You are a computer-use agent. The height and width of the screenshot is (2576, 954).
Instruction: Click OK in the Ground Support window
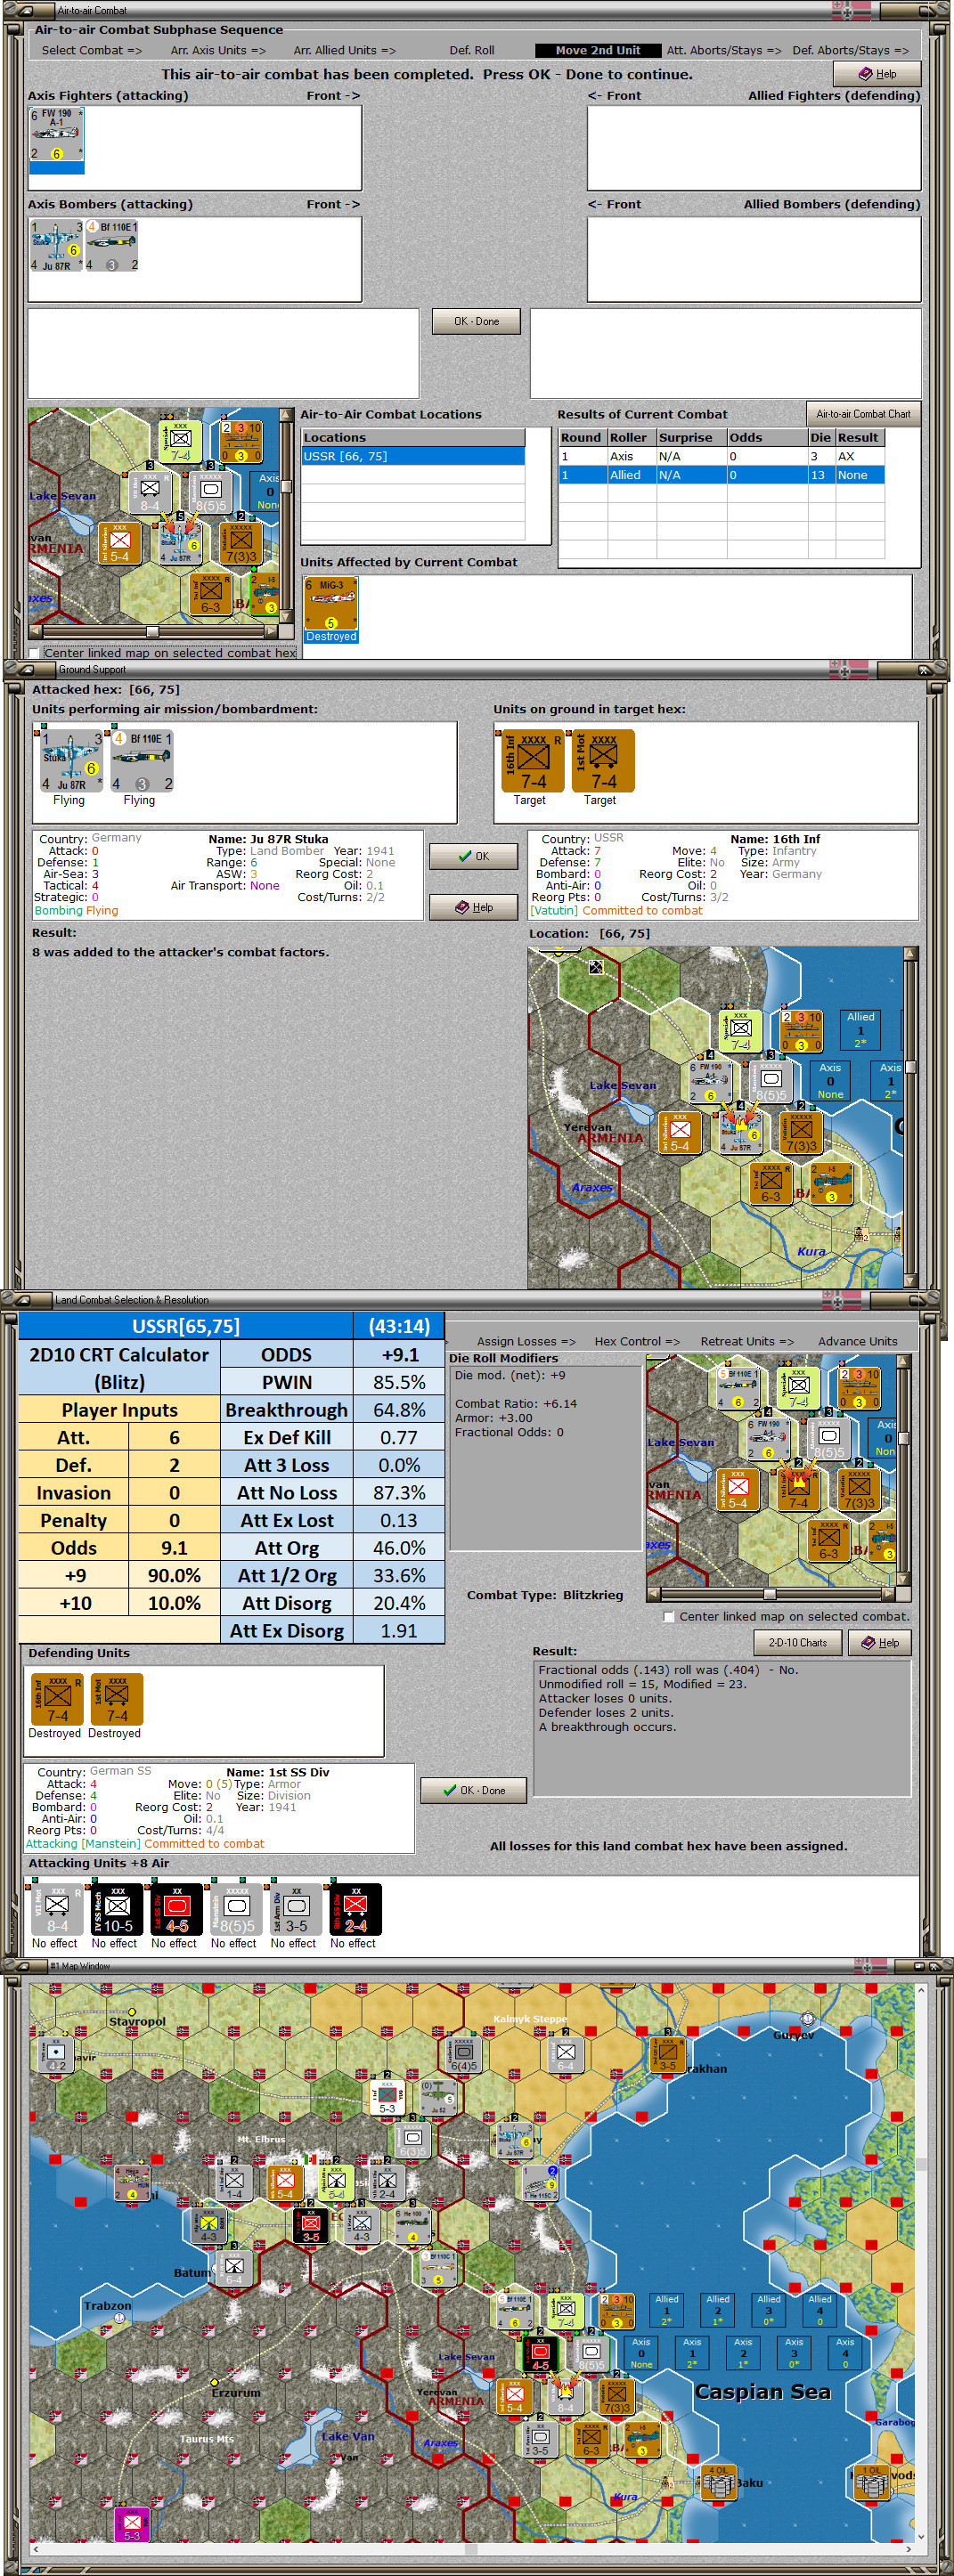click(474, 856)
